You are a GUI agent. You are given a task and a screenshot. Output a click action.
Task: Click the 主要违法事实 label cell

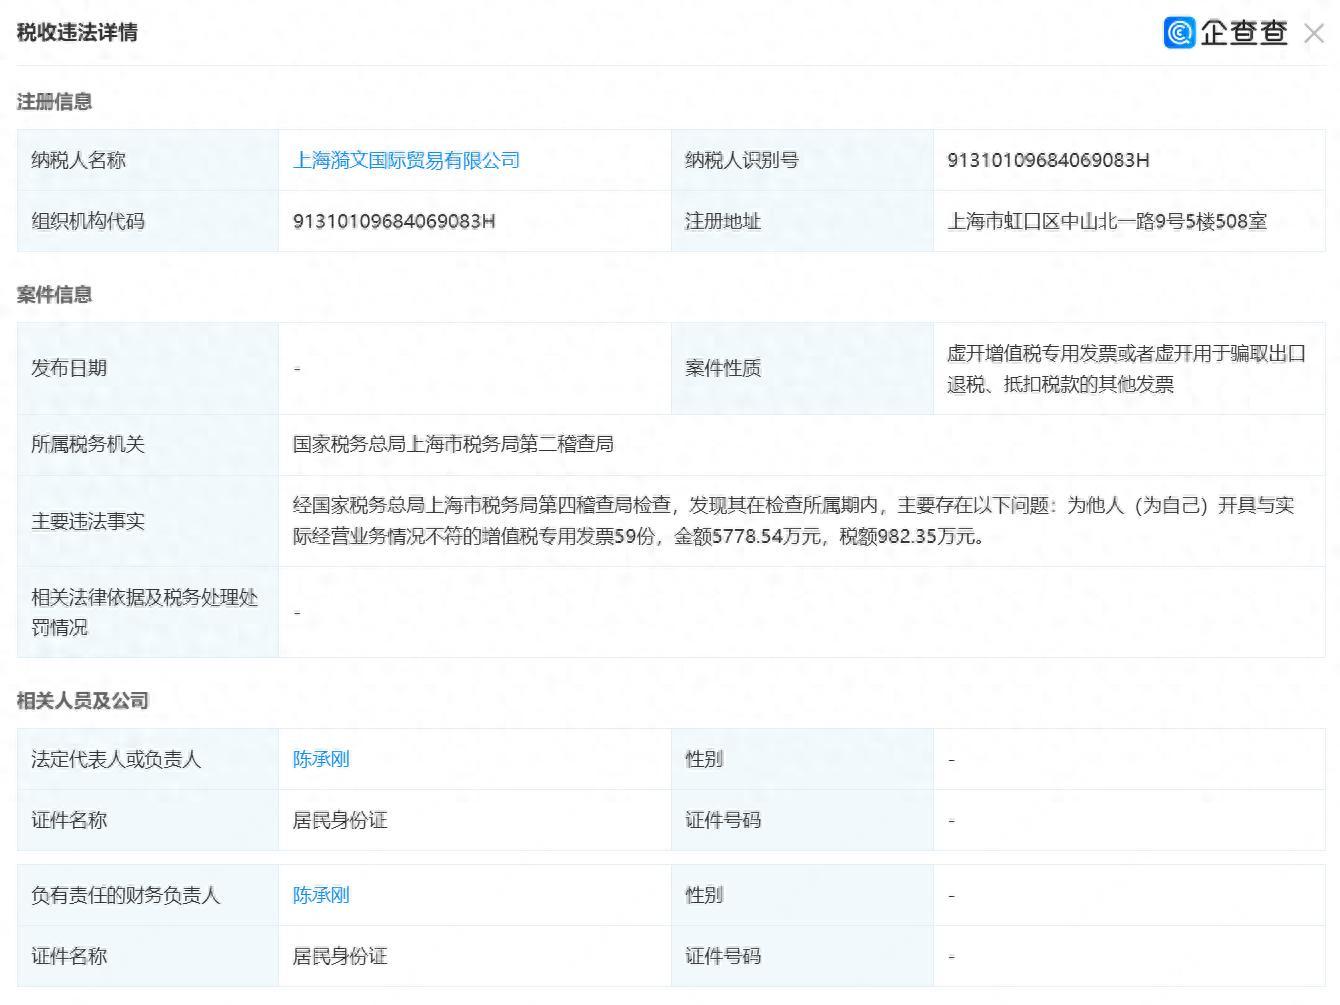[148, 521]
